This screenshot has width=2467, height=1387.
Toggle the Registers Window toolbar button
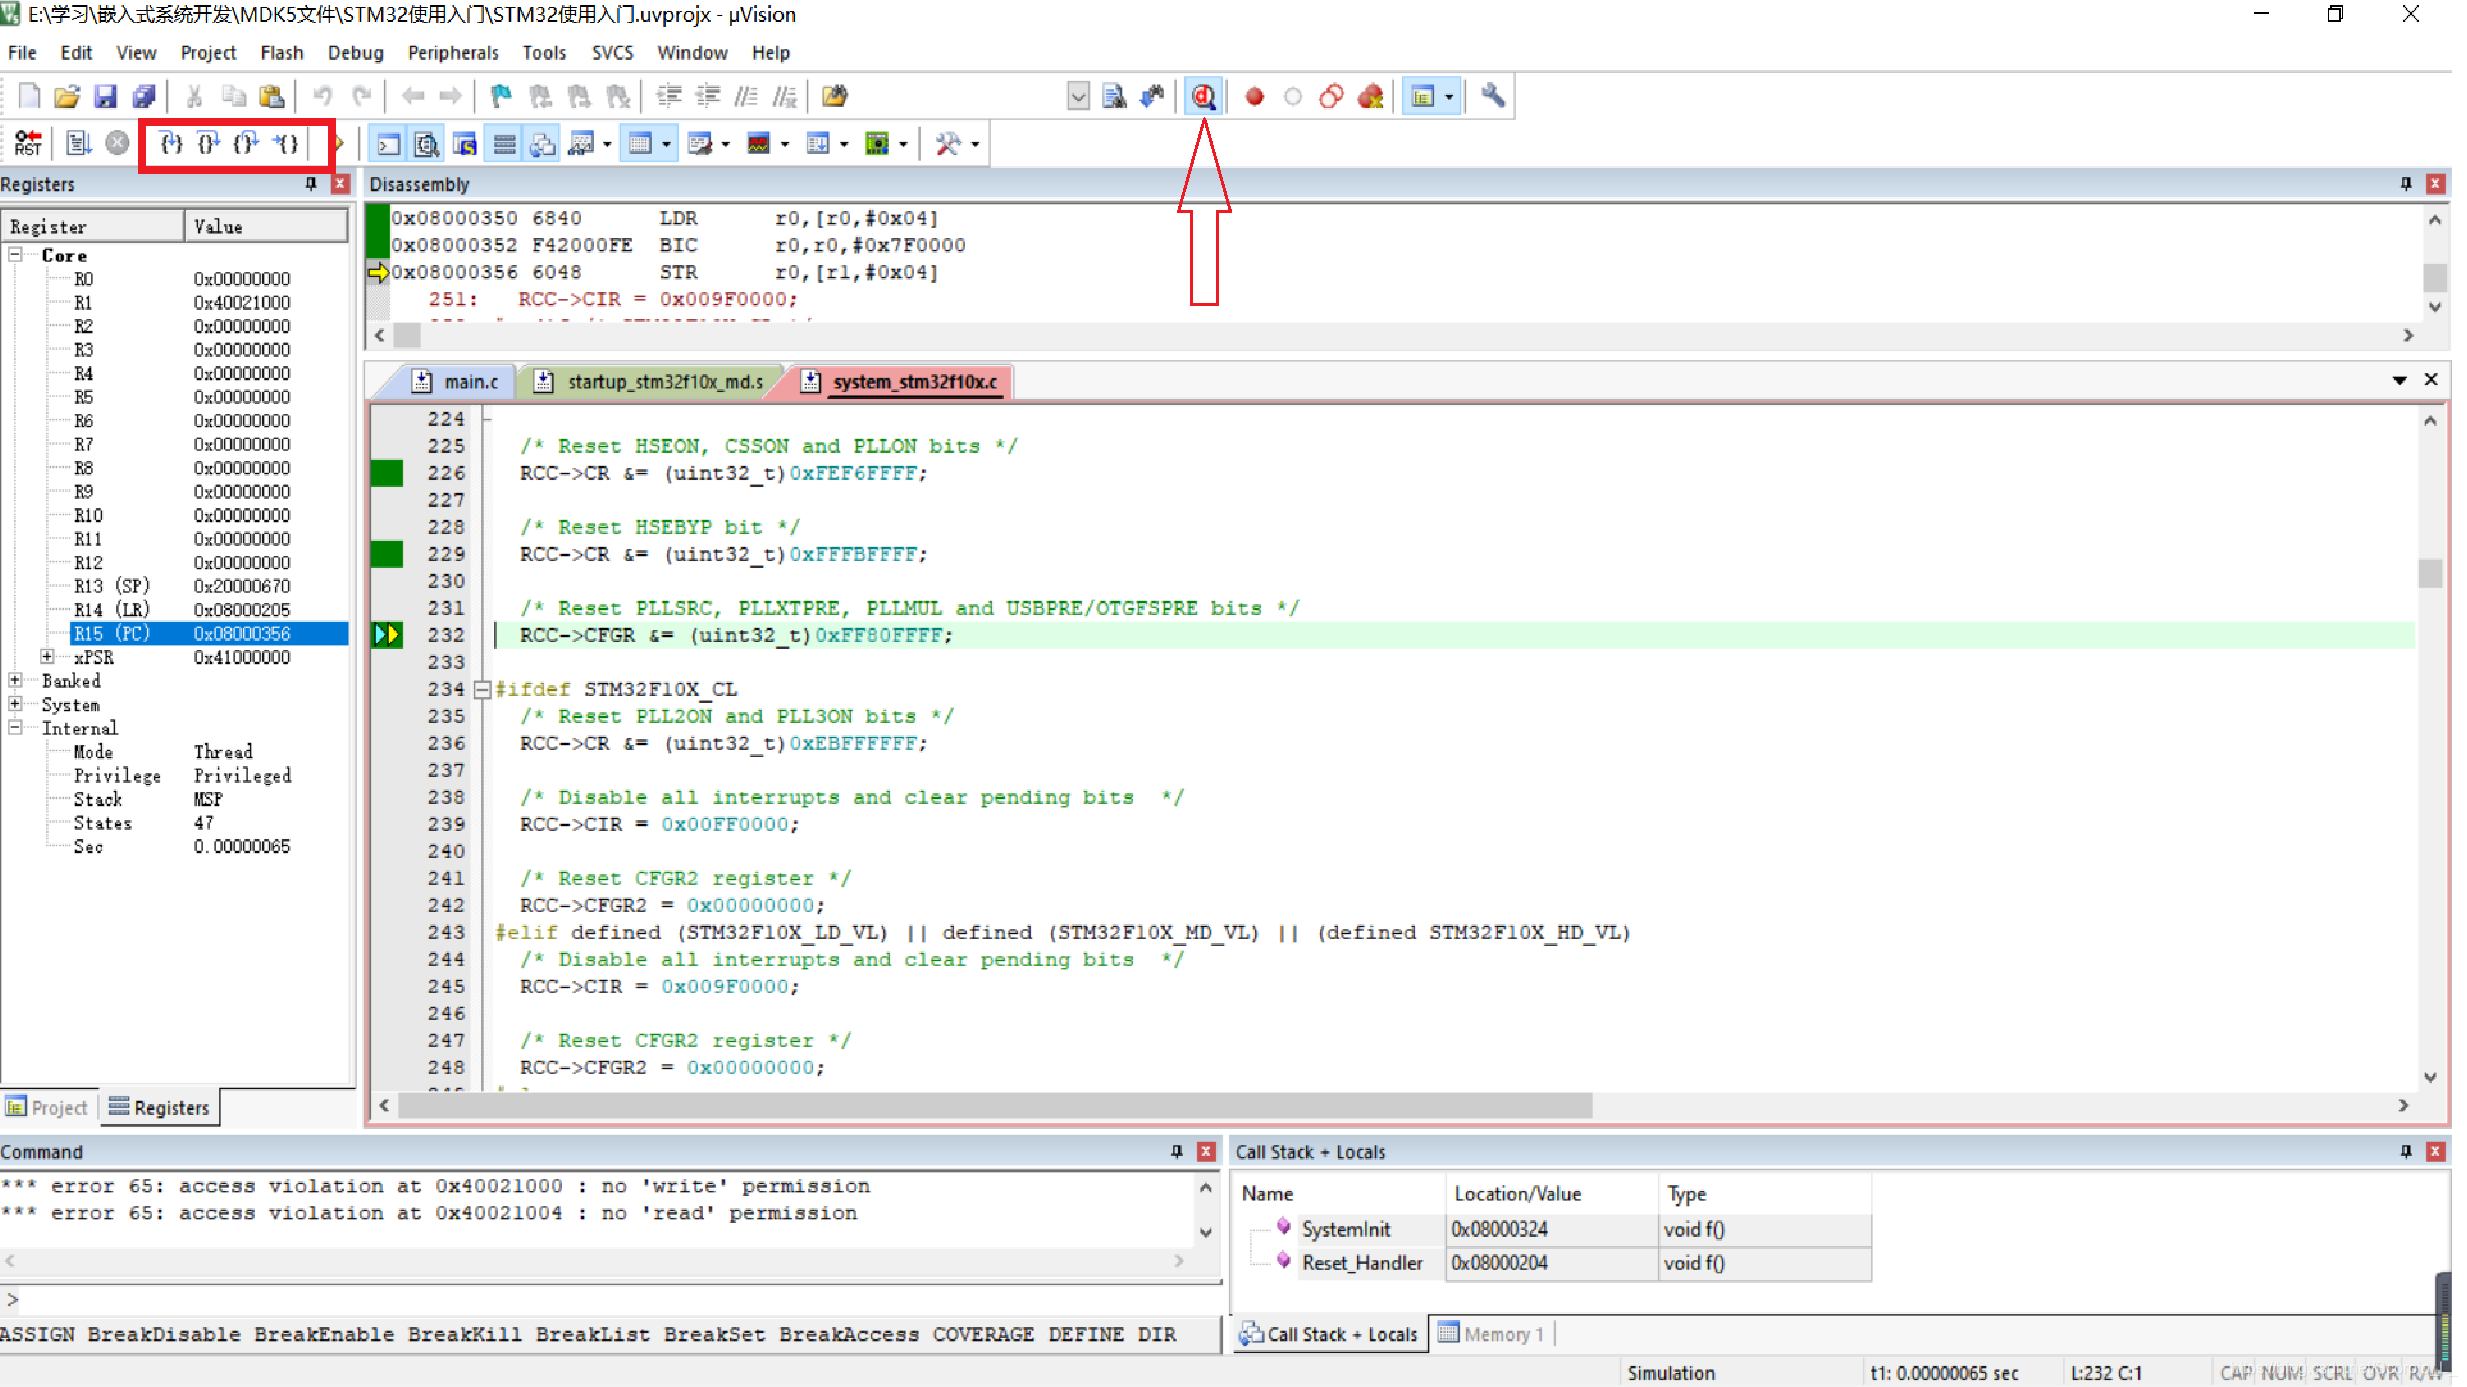(x=504, y=144)
